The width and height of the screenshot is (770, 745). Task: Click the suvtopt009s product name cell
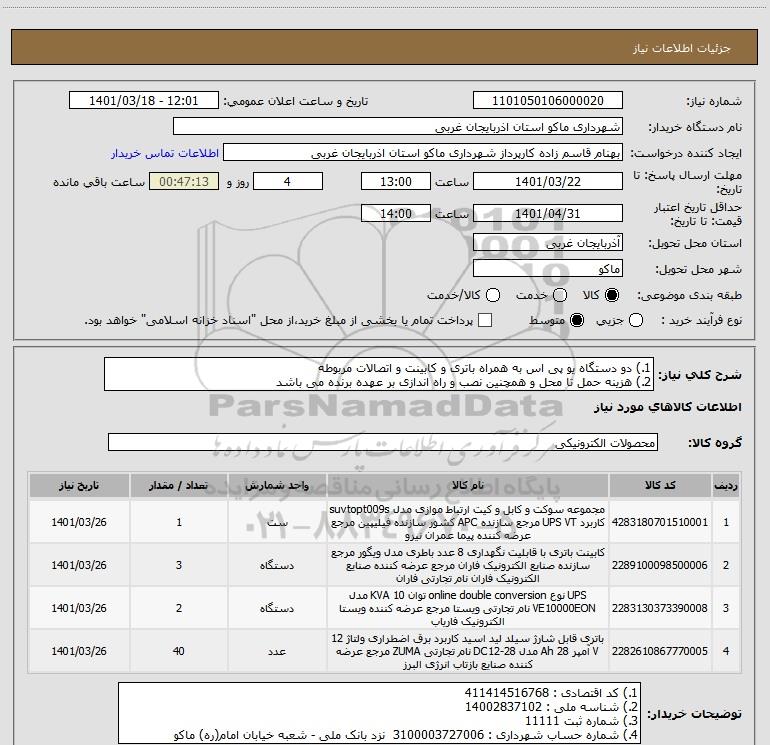[468, 522]
